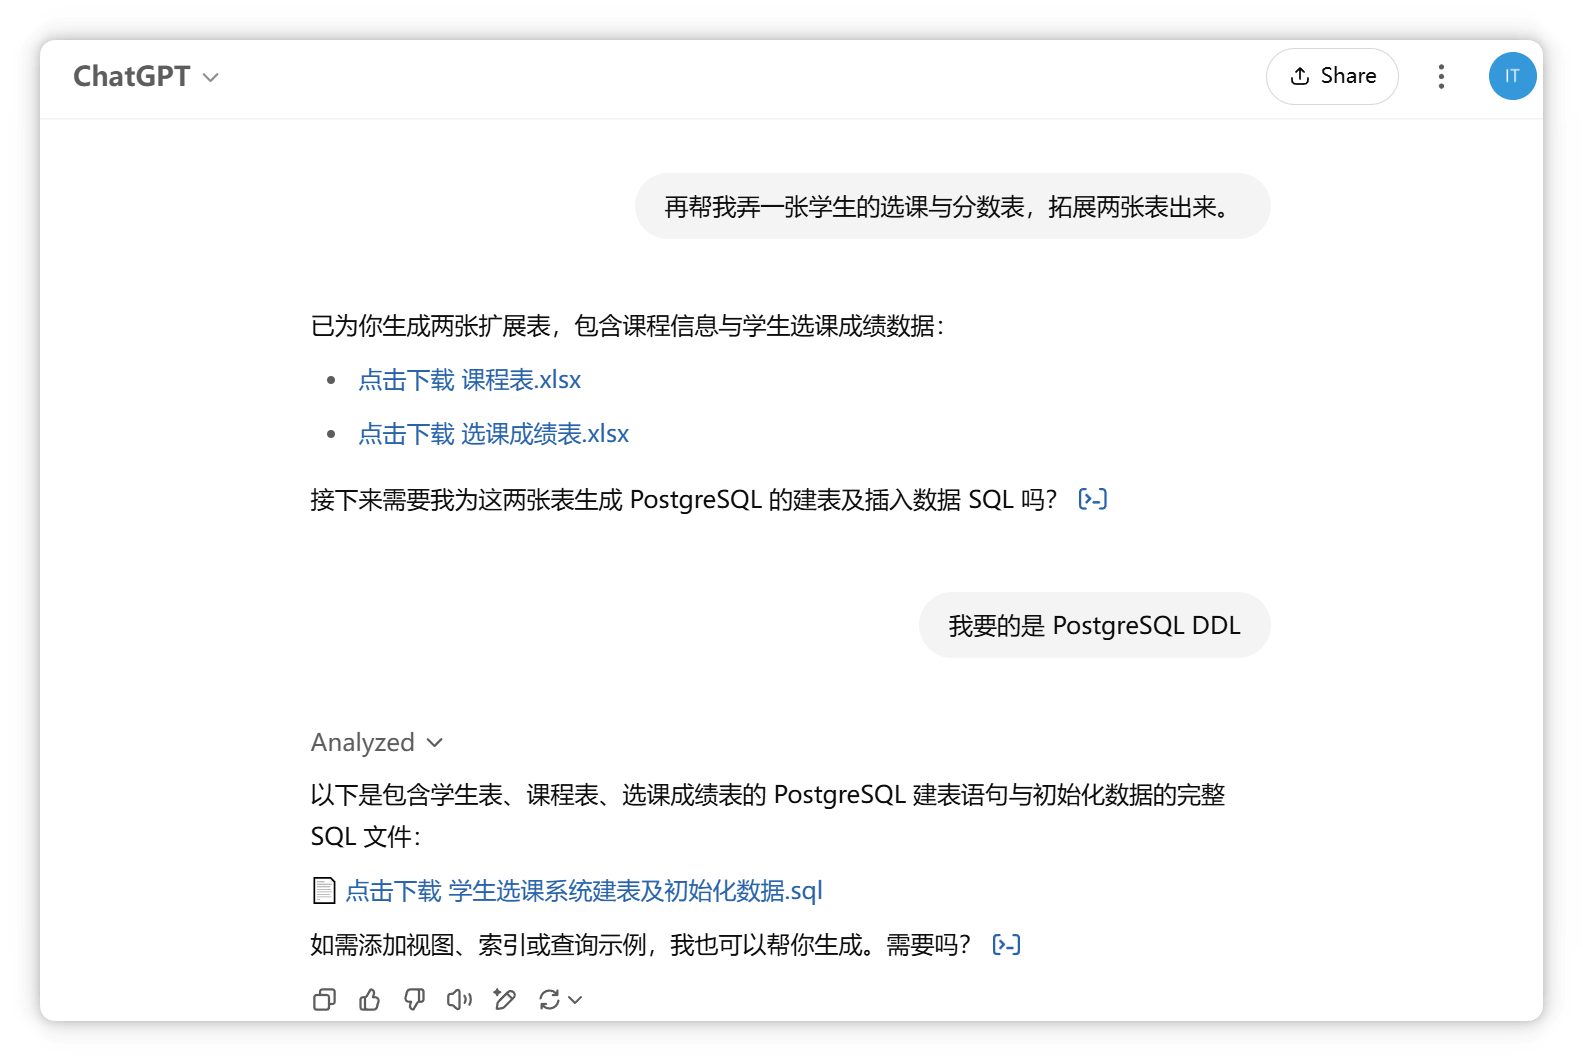Open the three-dot more options menu
The height and width of the screenshot is (1061, 1583).
(x=1441, y=77)
